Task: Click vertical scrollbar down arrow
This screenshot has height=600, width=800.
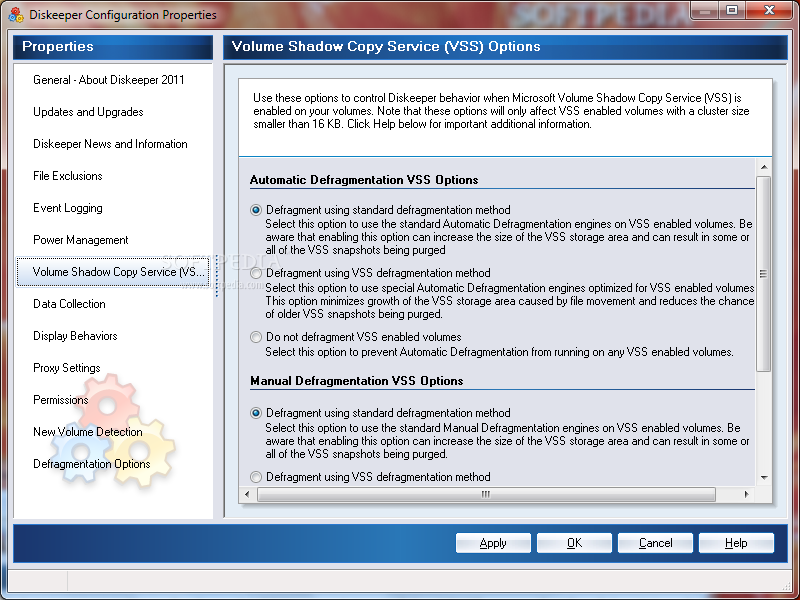Action: 764,478
